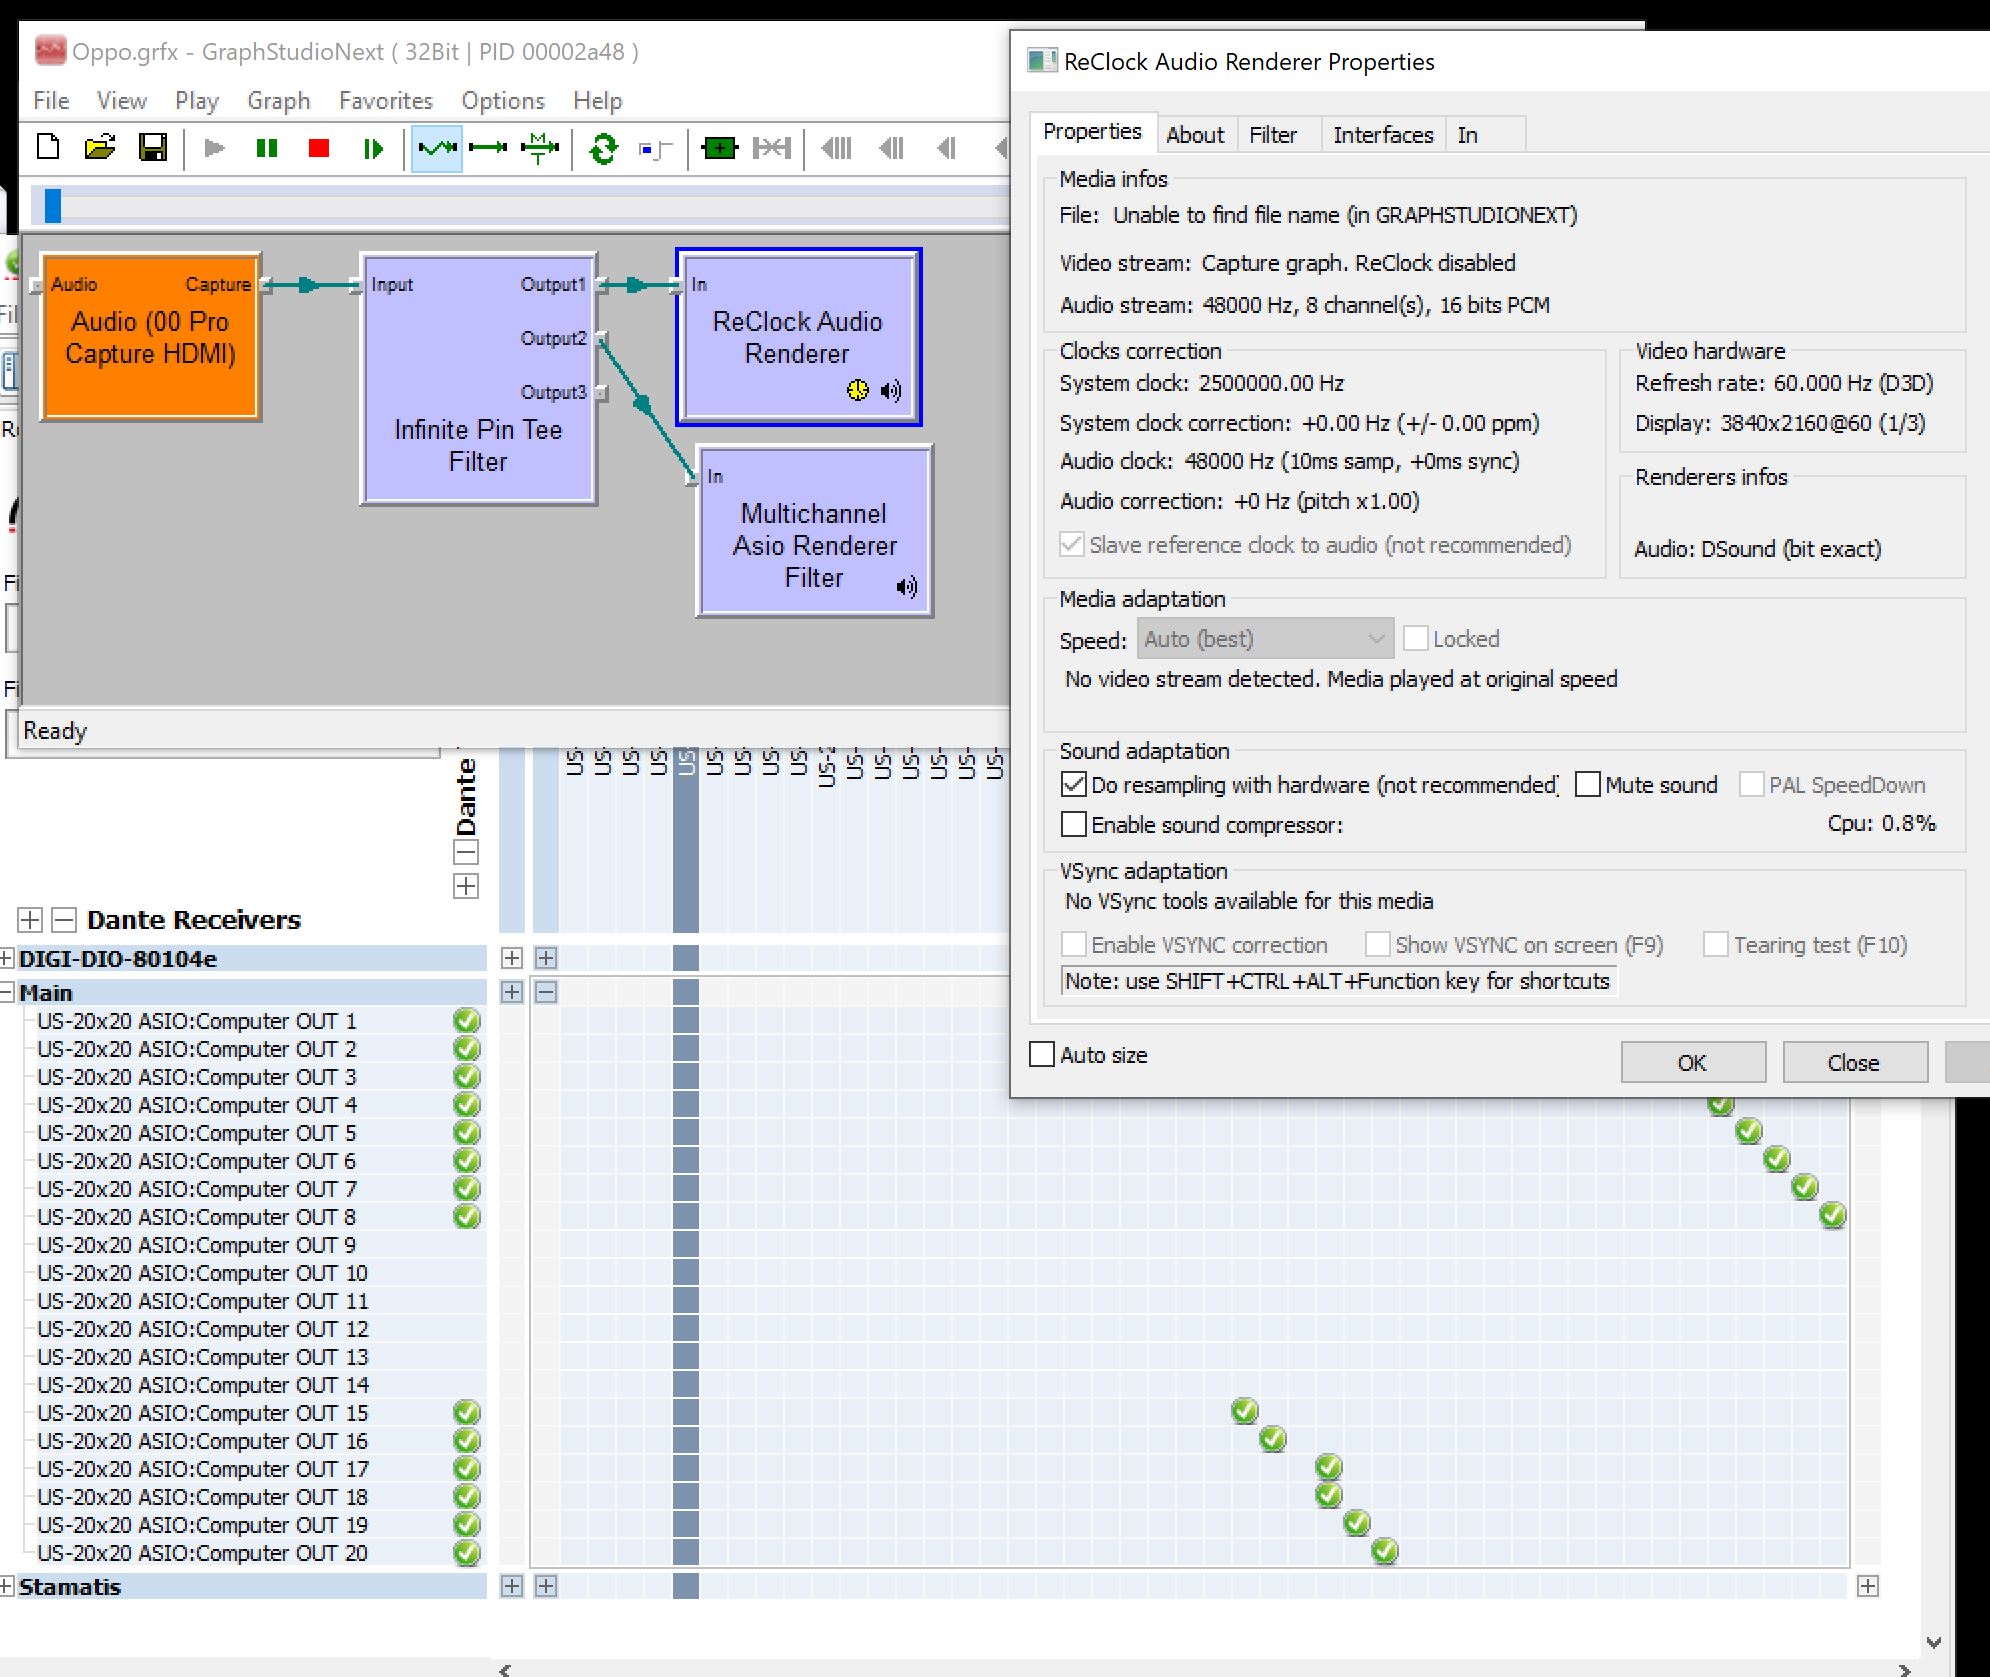Click the new graph document icon
The height and width of the screenshot is (1677, 1990).
click(x=48, y=148)
